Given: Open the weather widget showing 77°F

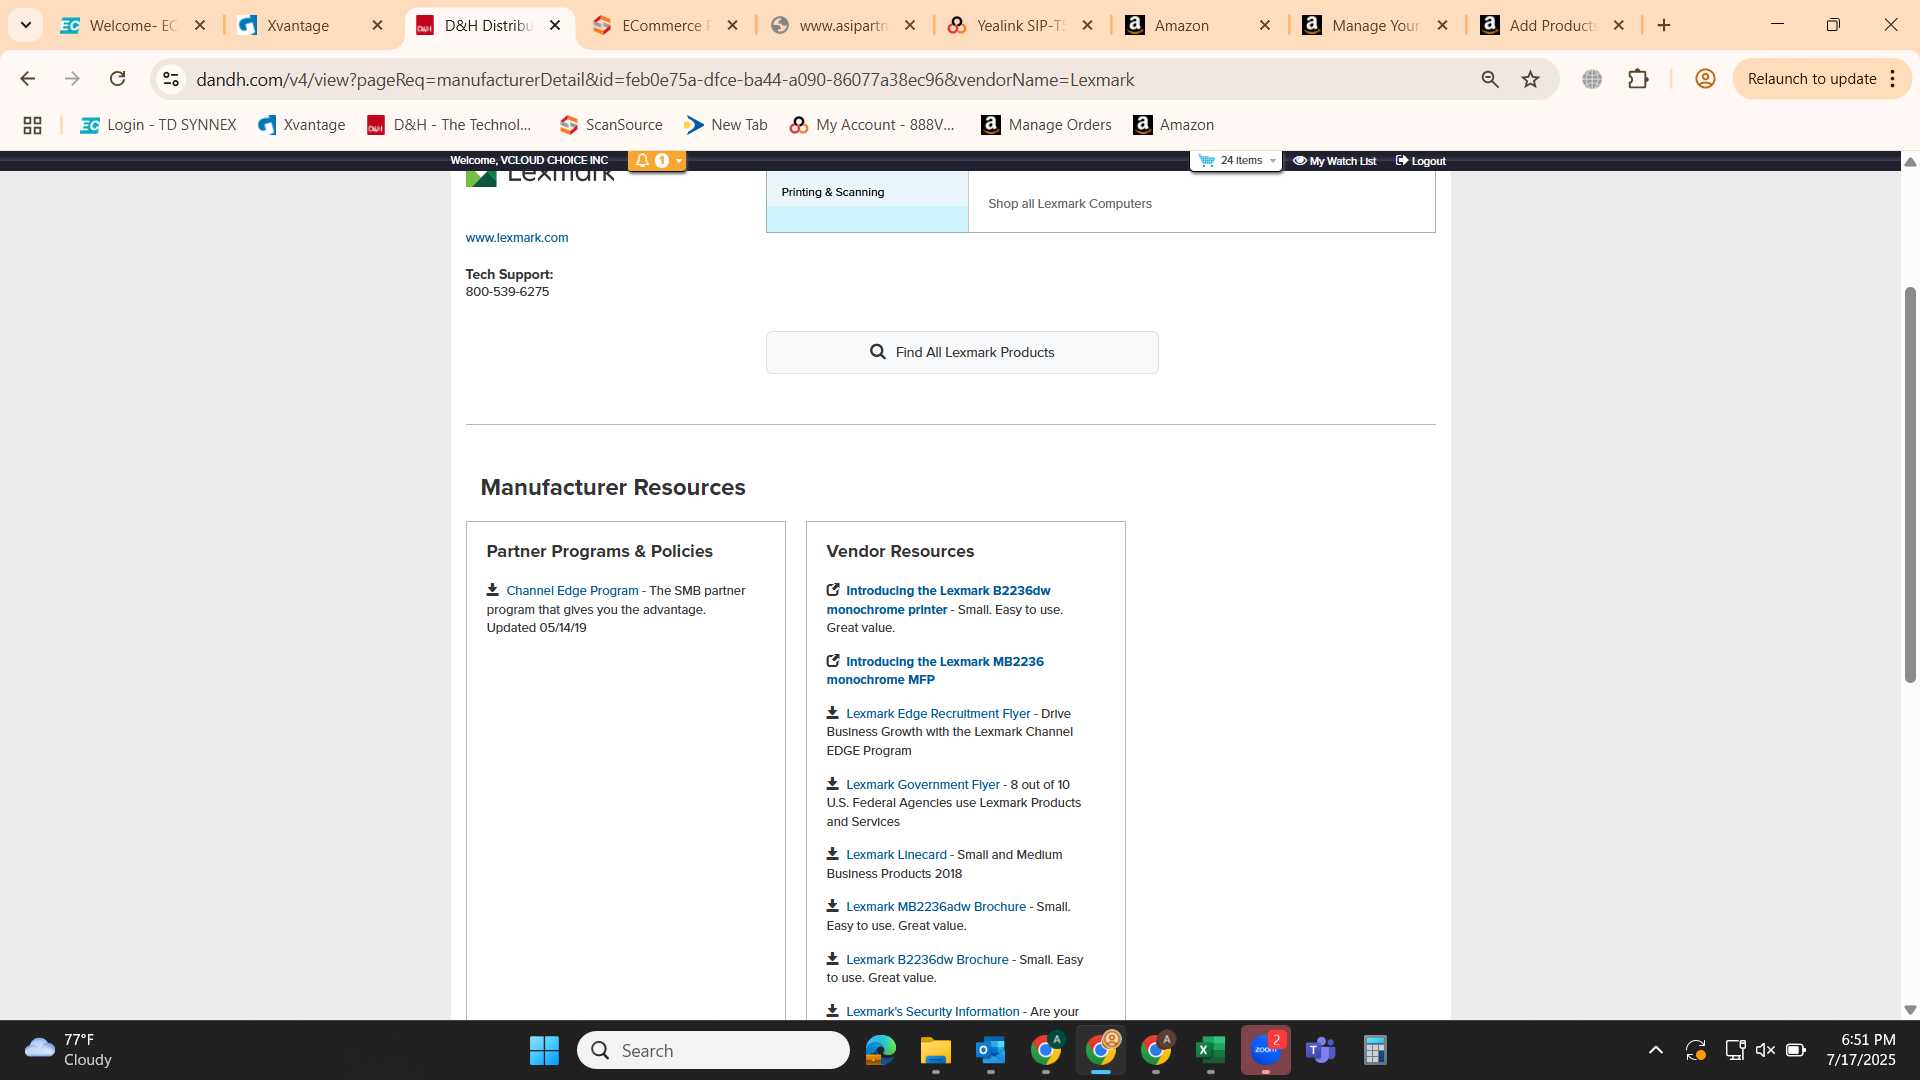Looking at the screenshot, I should pyautogui.click(x=70, y=1050).
